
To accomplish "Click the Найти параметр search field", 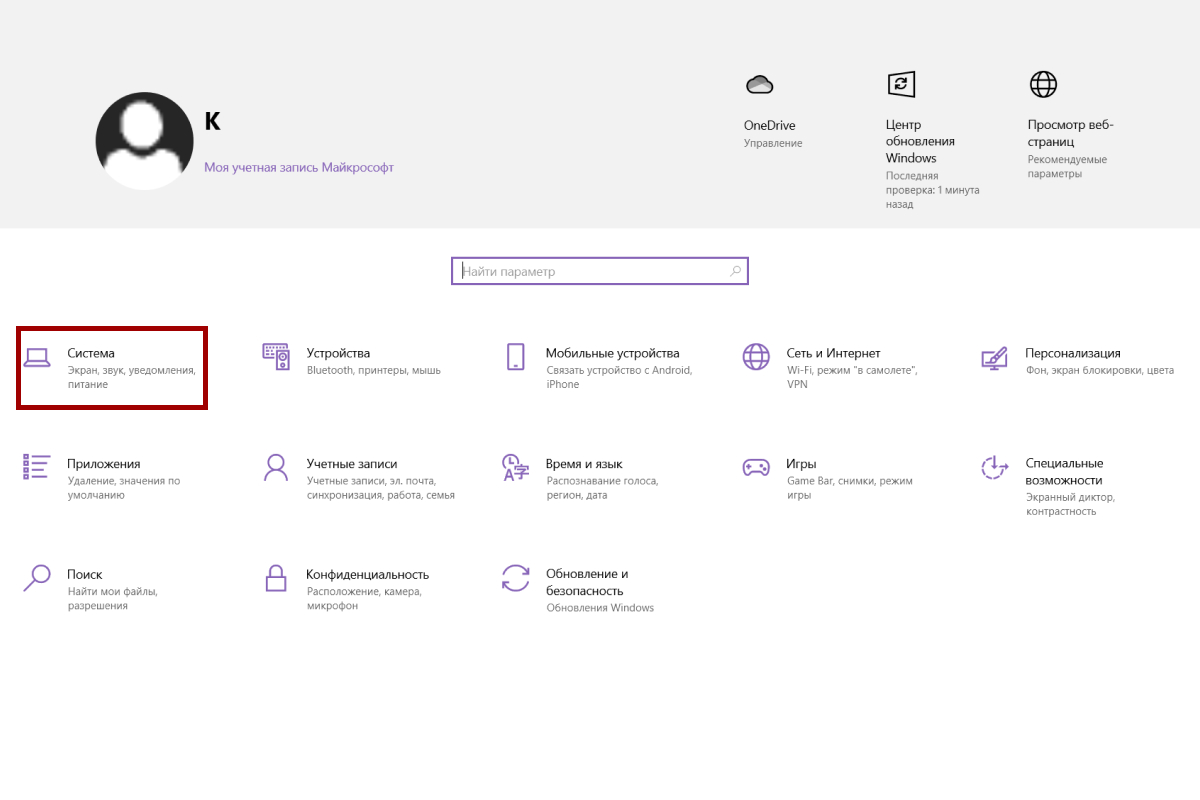I will coord(580,270).
